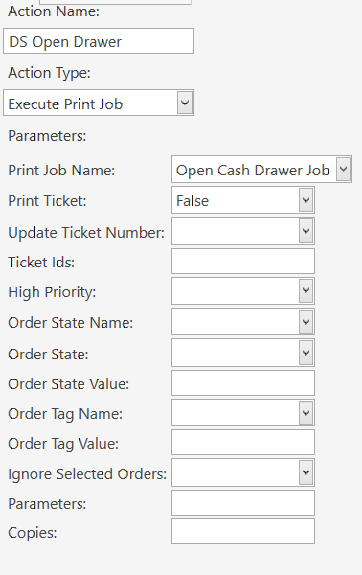The image size is (362, 575).
Task: Click the Open Cash Drawer Job value
Action: click(x=253, y=170)
